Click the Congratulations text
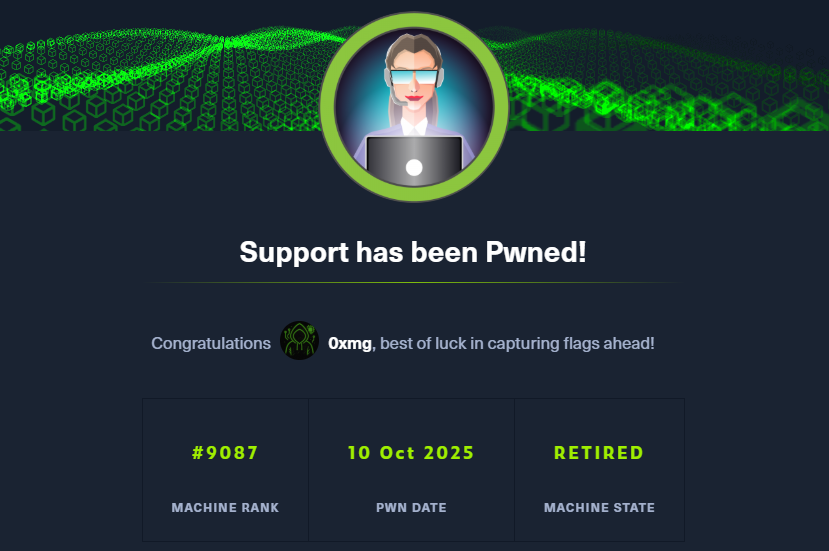 [211, 343]
